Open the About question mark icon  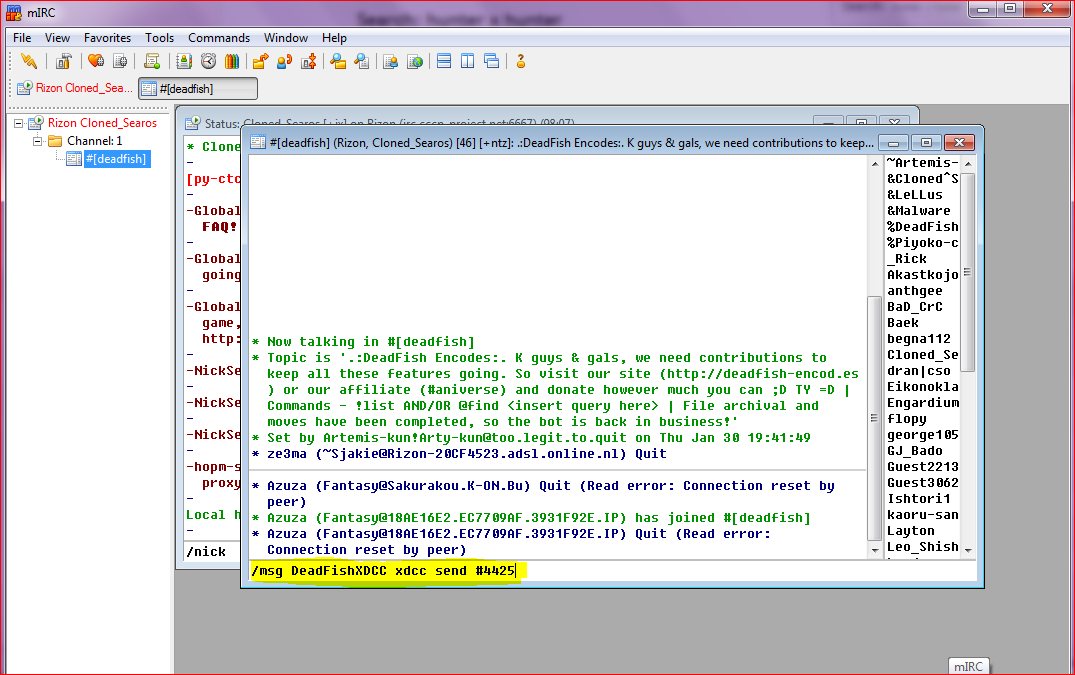(x=521, y=61)
